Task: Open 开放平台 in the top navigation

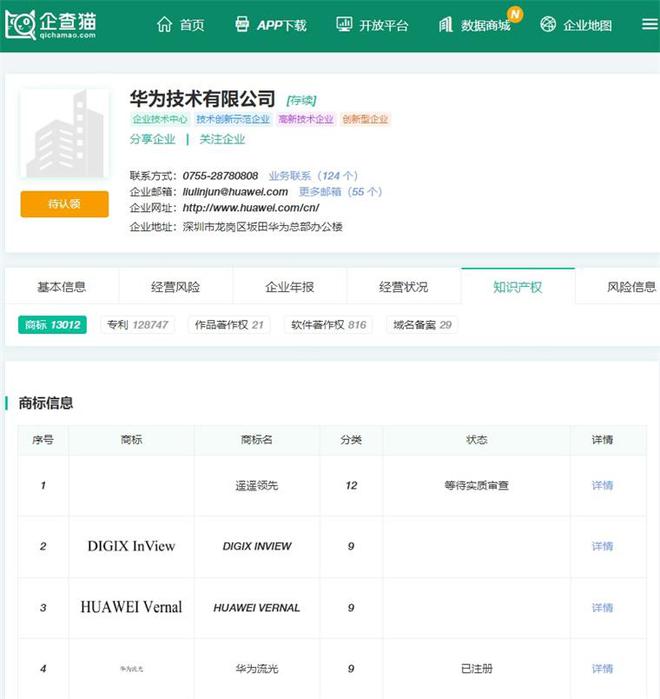Action: click(384, 25)
